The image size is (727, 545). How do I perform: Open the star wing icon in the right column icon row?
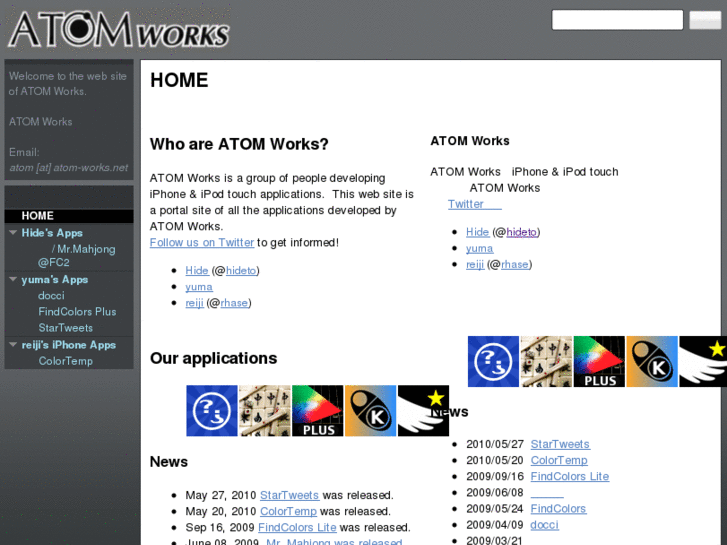point(703,361)
